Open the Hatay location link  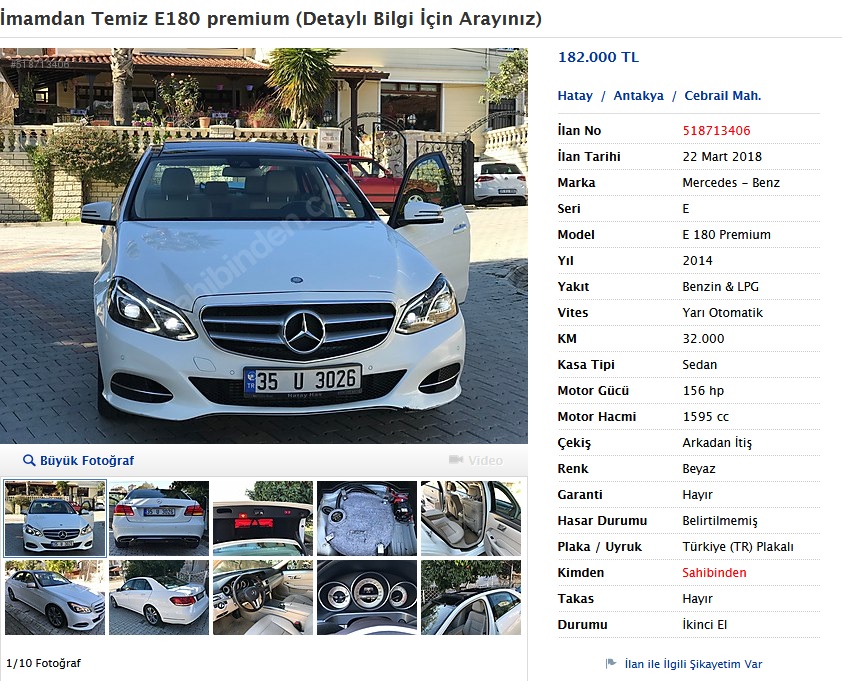575,96
